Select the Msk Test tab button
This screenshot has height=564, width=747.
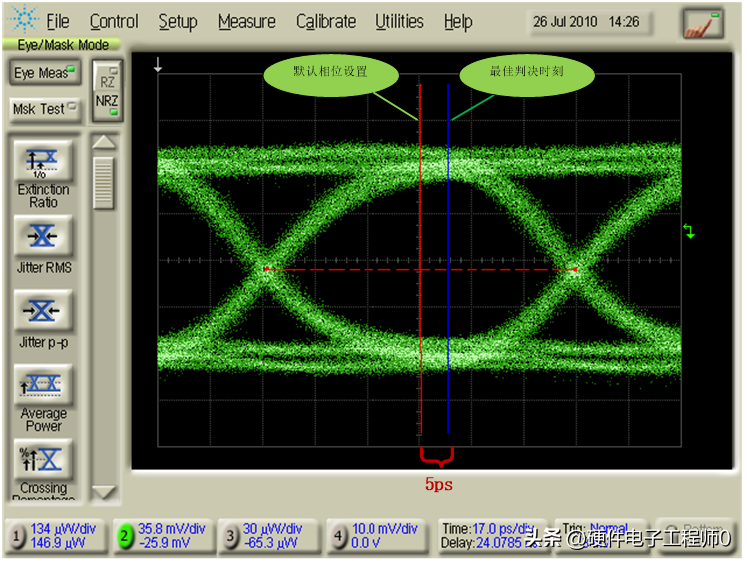(45, 109)
